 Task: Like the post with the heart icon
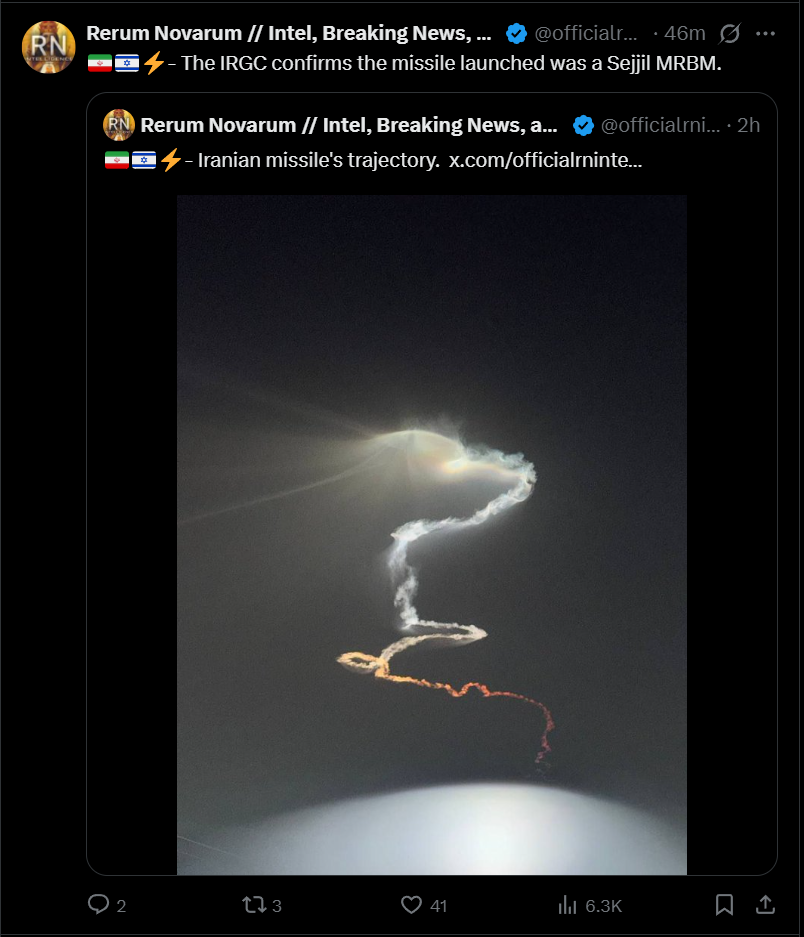[x=411, y=905]
